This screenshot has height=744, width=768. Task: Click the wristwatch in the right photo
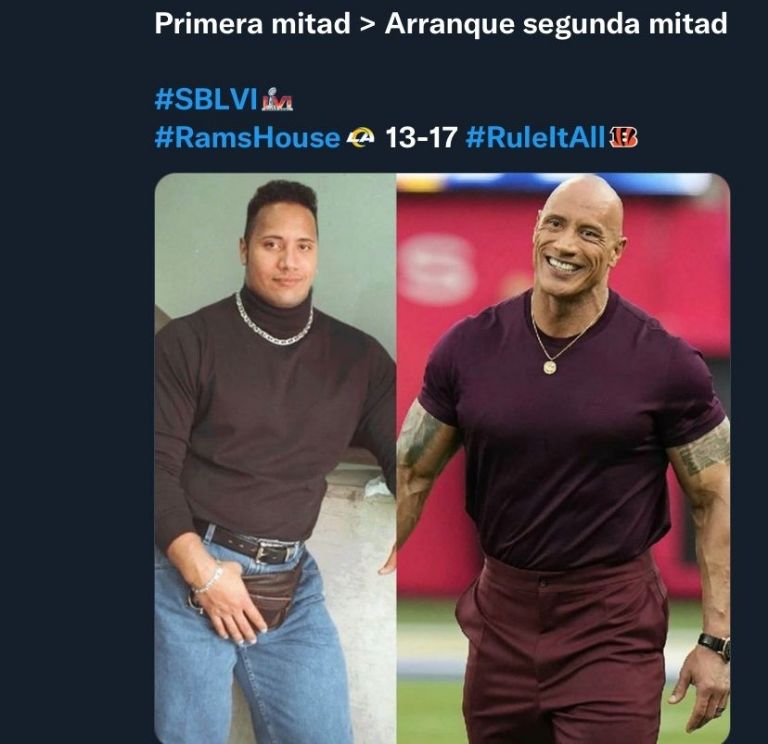[714, 646]
